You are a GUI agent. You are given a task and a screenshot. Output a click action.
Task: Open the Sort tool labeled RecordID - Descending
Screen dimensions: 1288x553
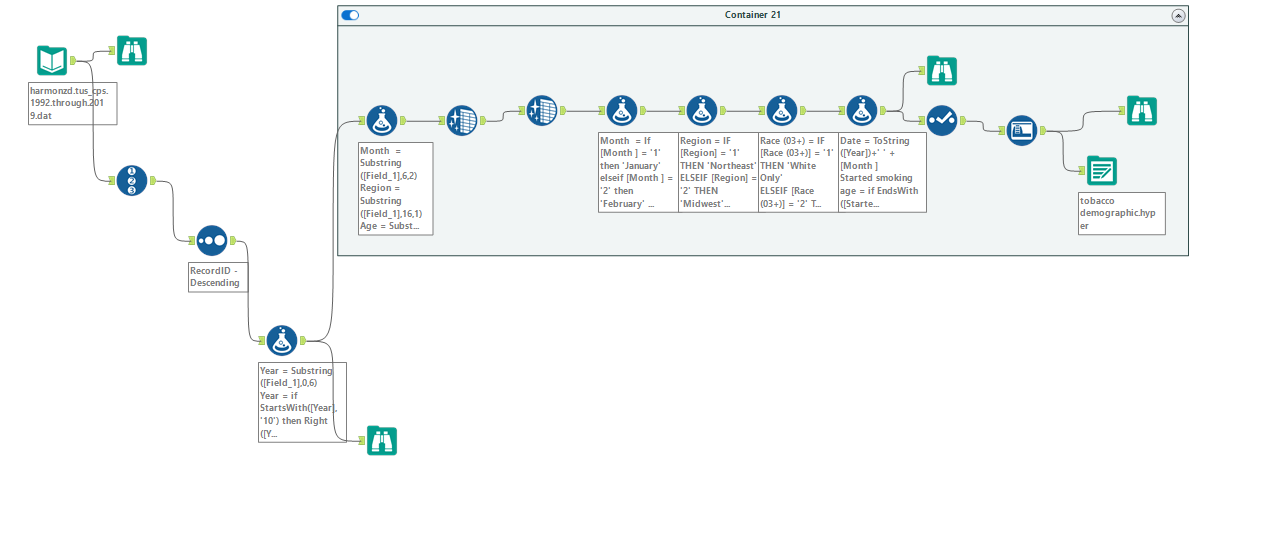212,241
